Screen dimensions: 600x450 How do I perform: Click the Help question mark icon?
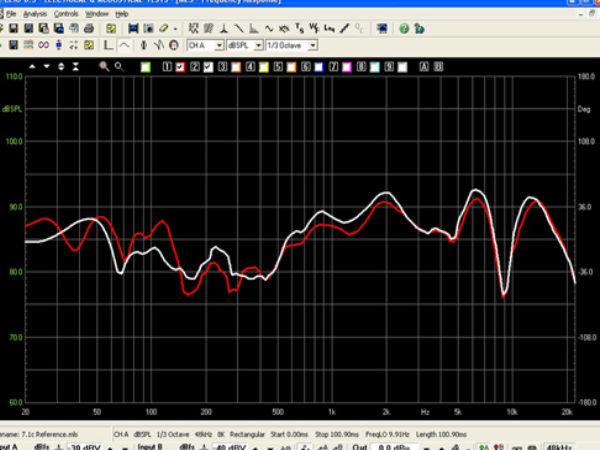403,30
